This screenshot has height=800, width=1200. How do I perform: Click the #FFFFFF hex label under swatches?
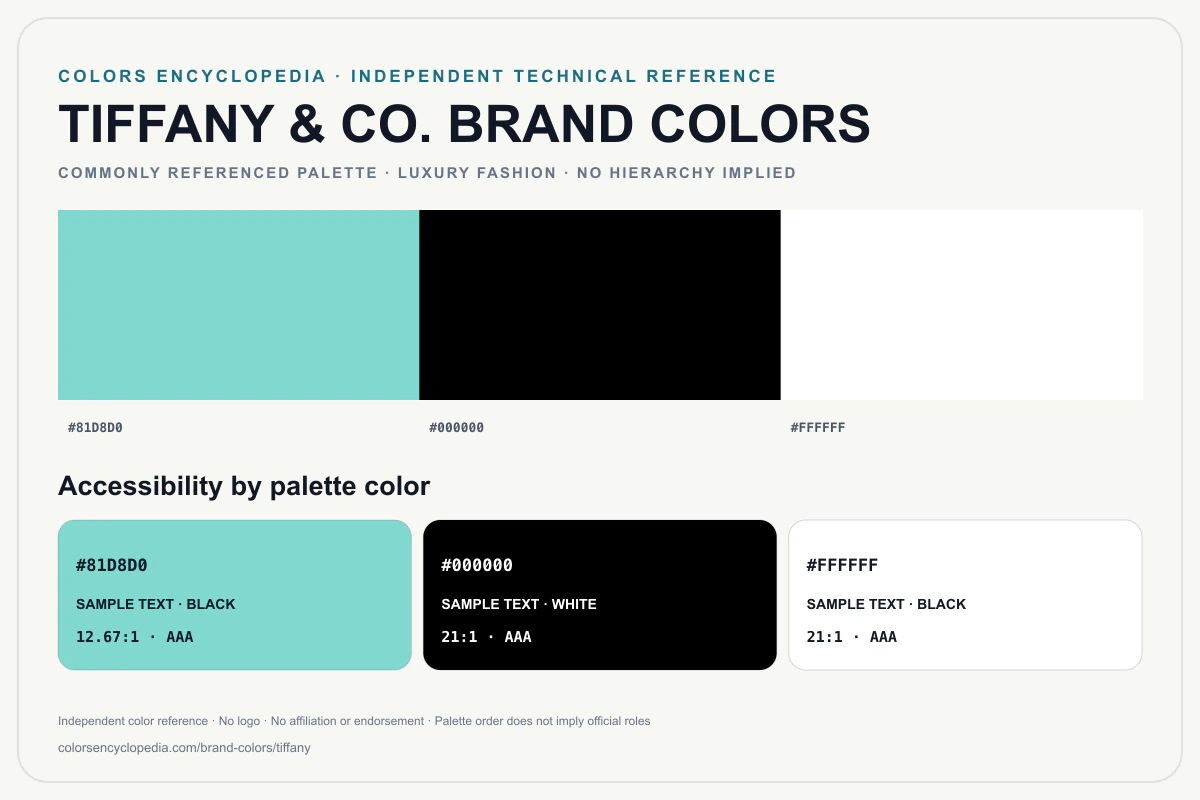click(818, 428)
